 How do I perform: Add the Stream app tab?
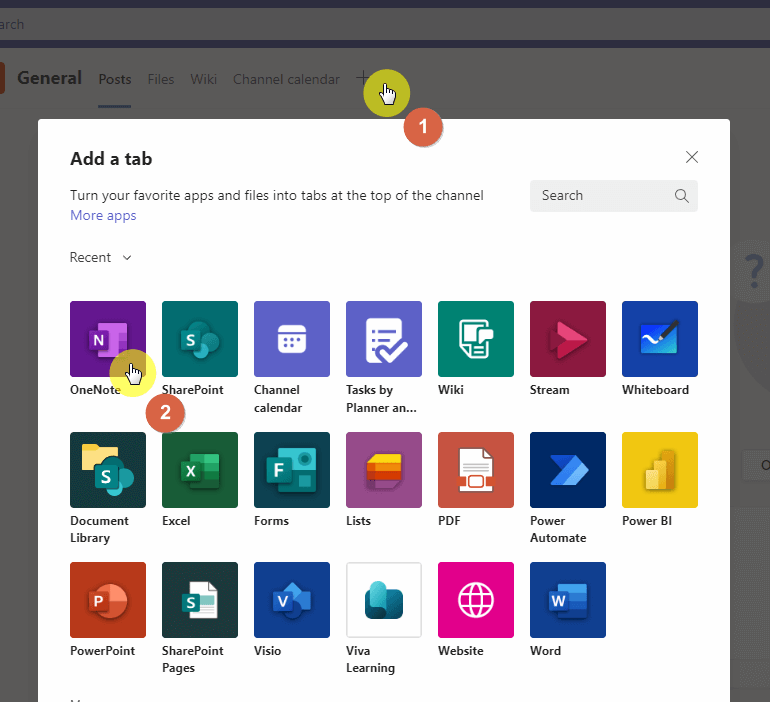pyautogui.click(x=568, y=339)
